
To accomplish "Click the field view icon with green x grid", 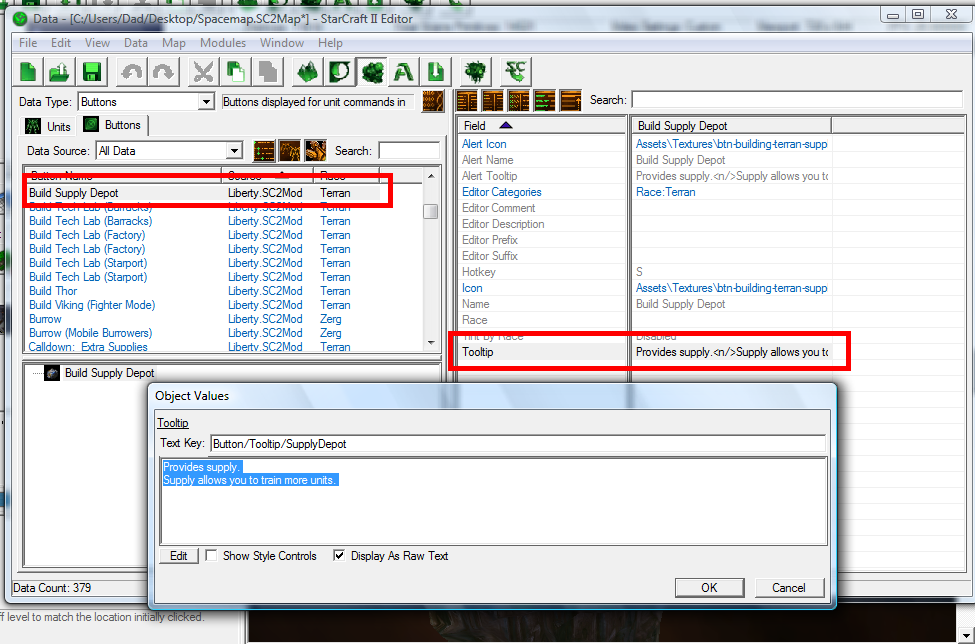I will (519, 100).
